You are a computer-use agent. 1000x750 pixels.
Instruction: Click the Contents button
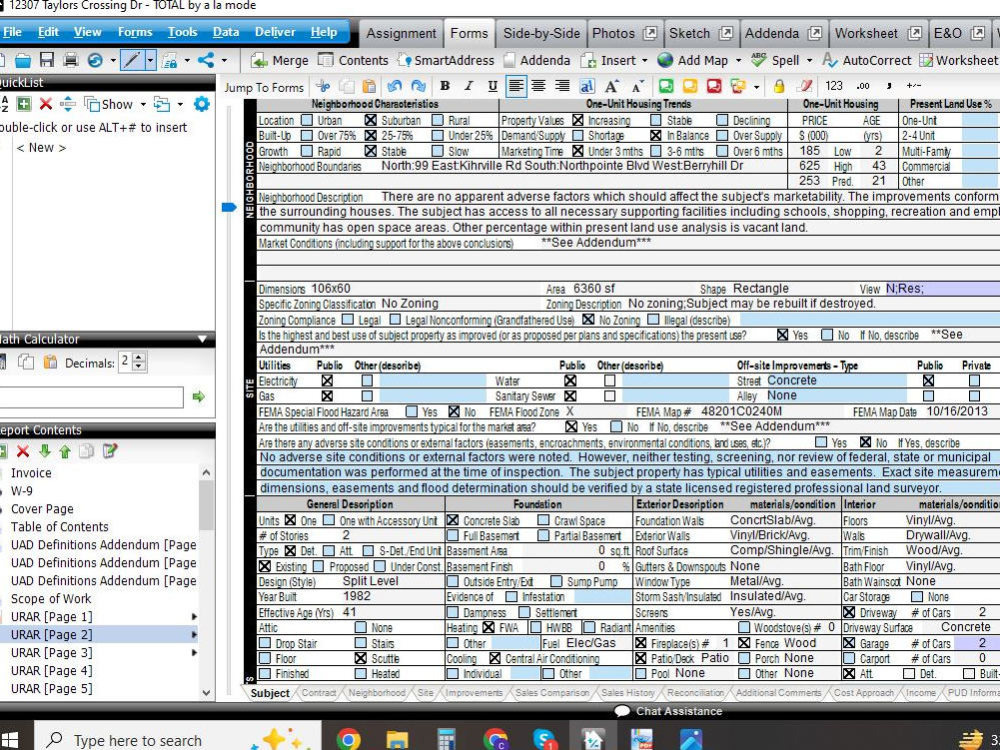point(353,60)
